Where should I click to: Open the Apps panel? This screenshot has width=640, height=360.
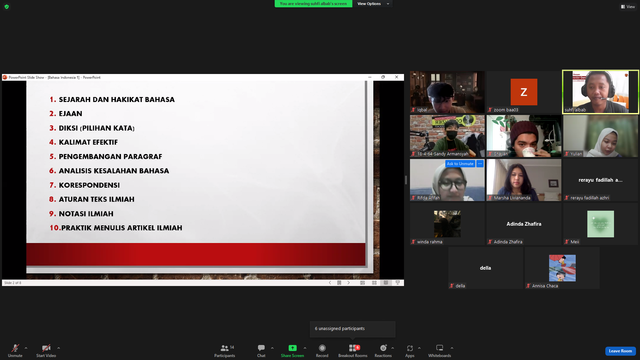click(410, 350)
